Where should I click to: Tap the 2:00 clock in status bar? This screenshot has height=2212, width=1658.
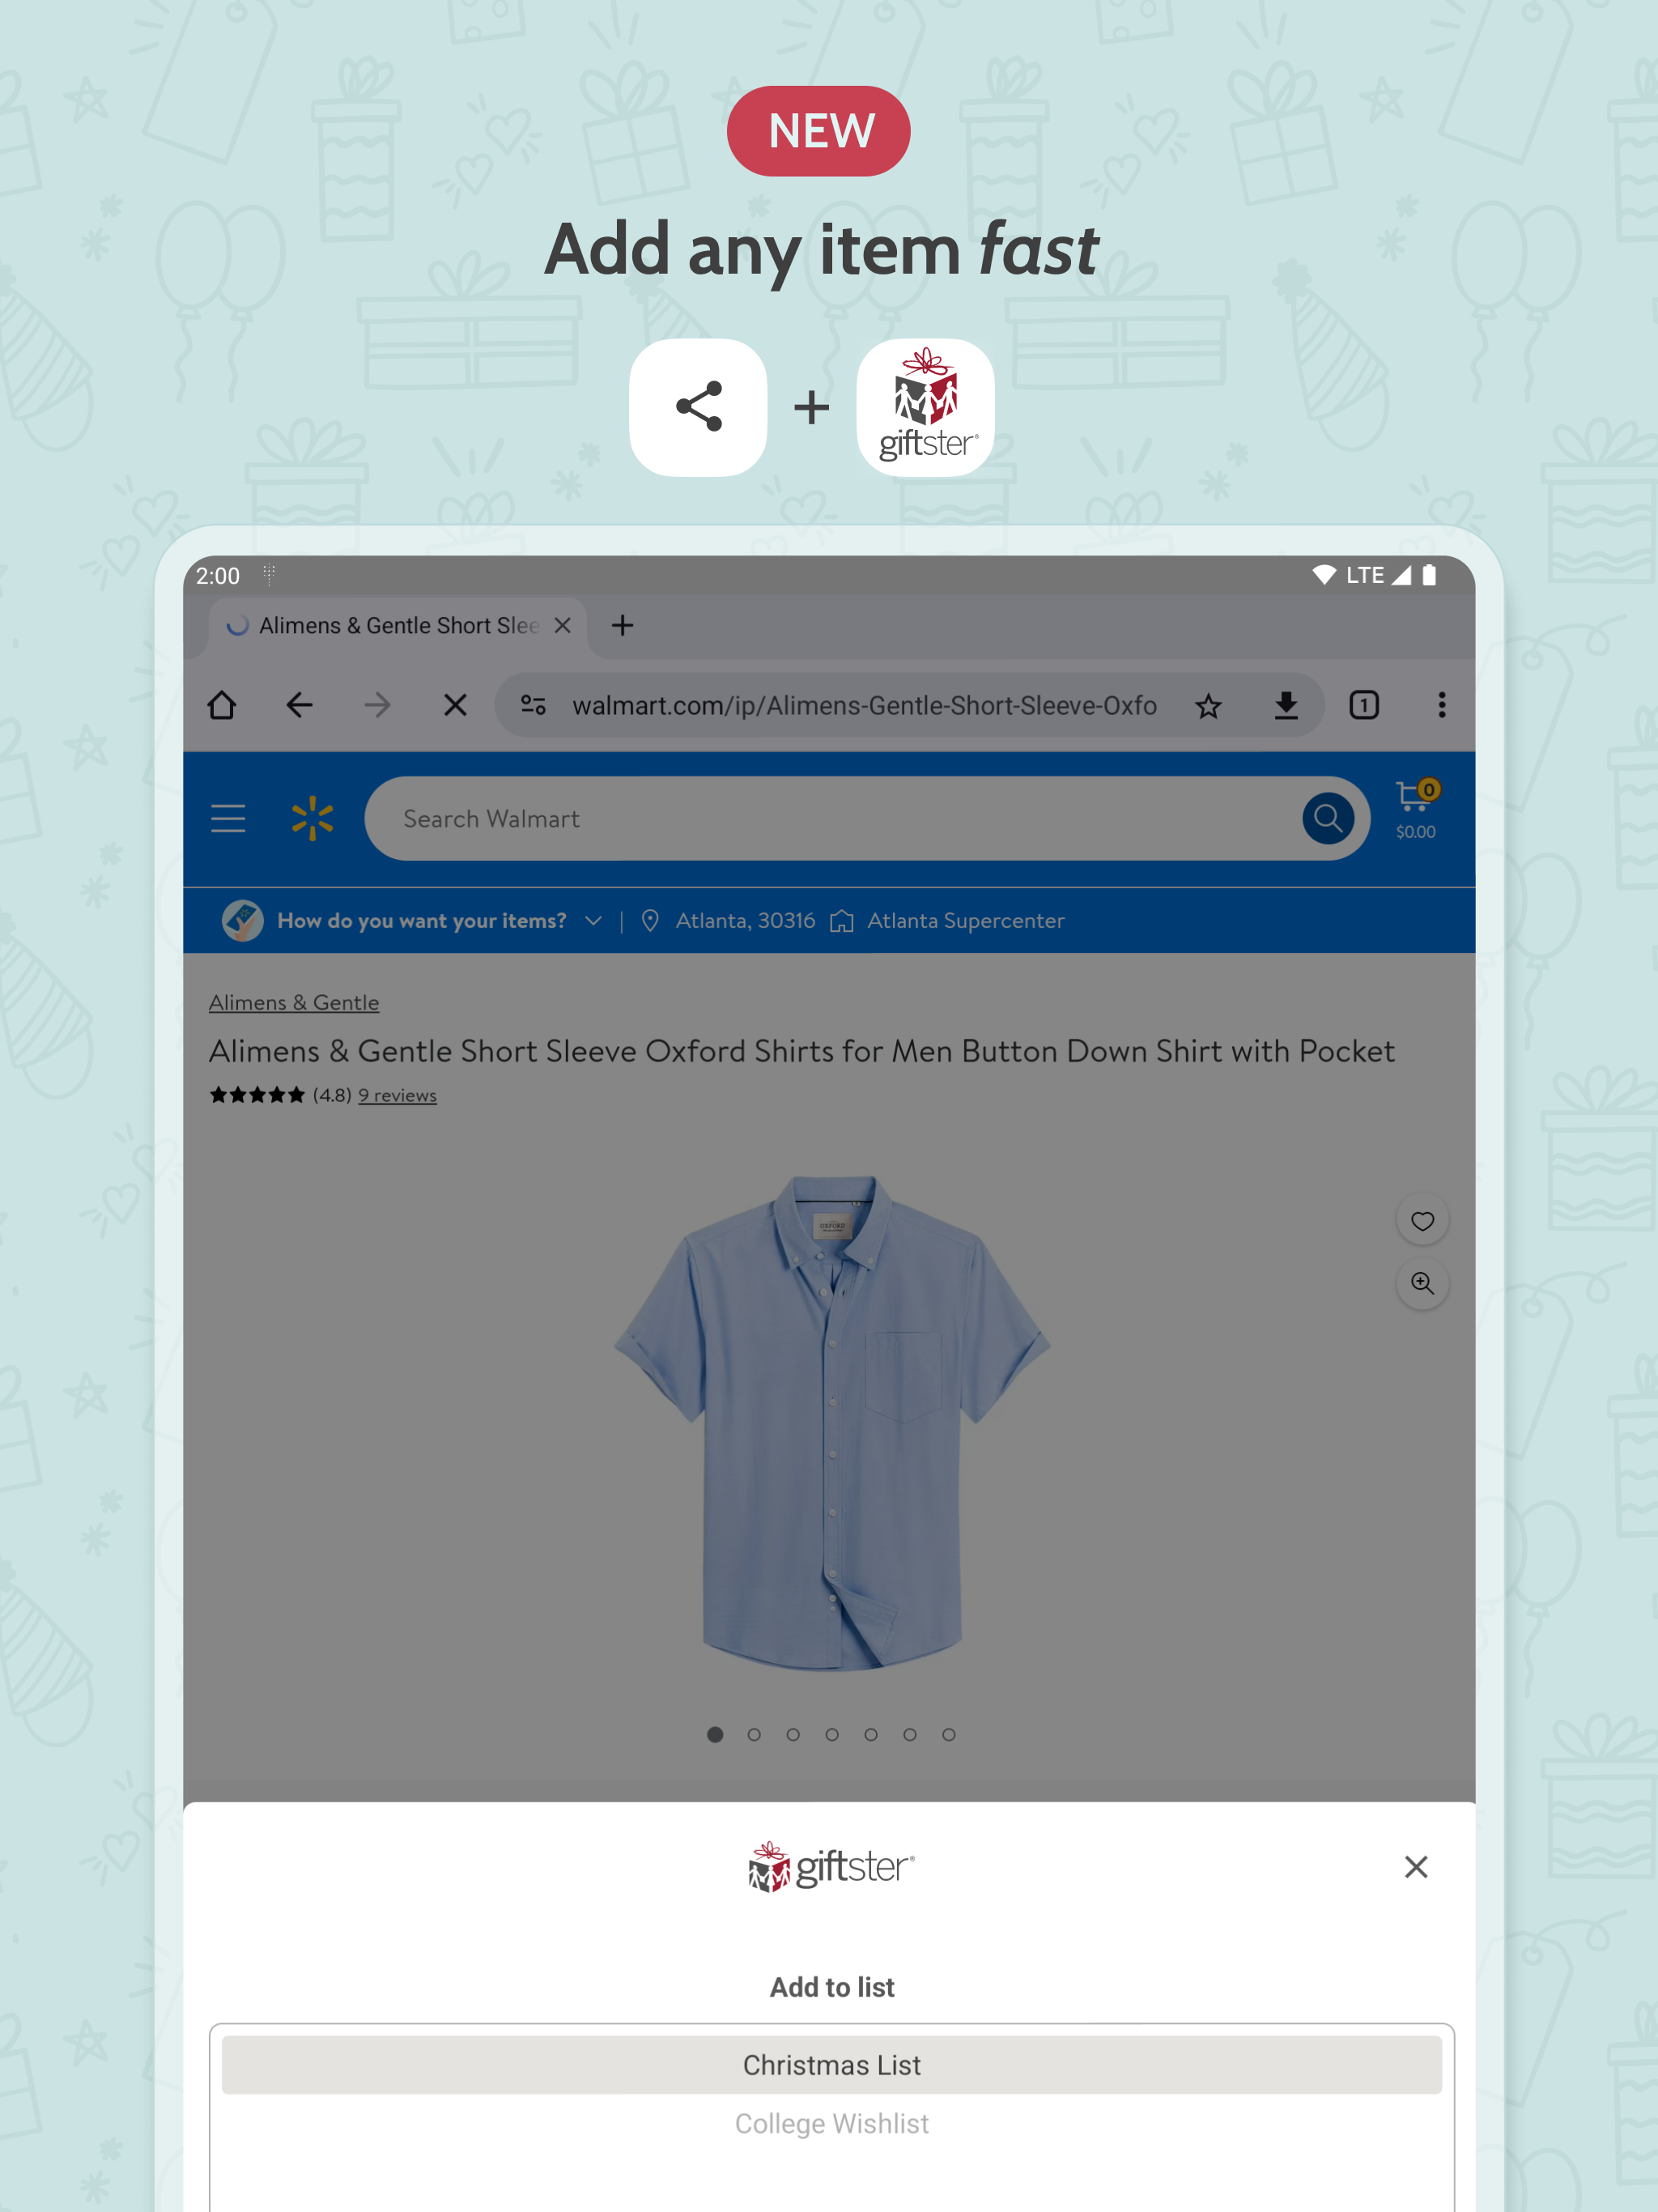pyautogui.click(x=218, y=576)
